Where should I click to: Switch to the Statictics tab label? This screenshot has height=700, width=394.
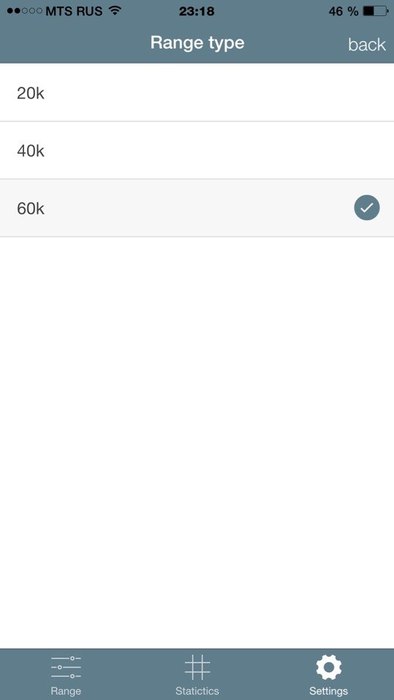tap(197, 691)
